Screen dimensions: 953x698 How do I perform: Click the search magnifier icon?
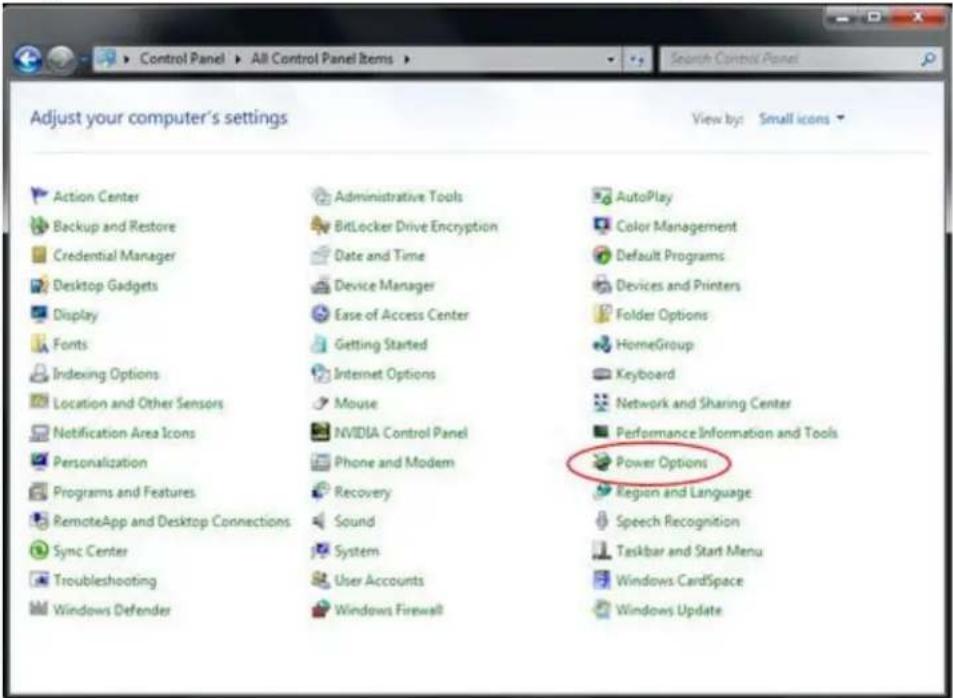click(928, 59)
